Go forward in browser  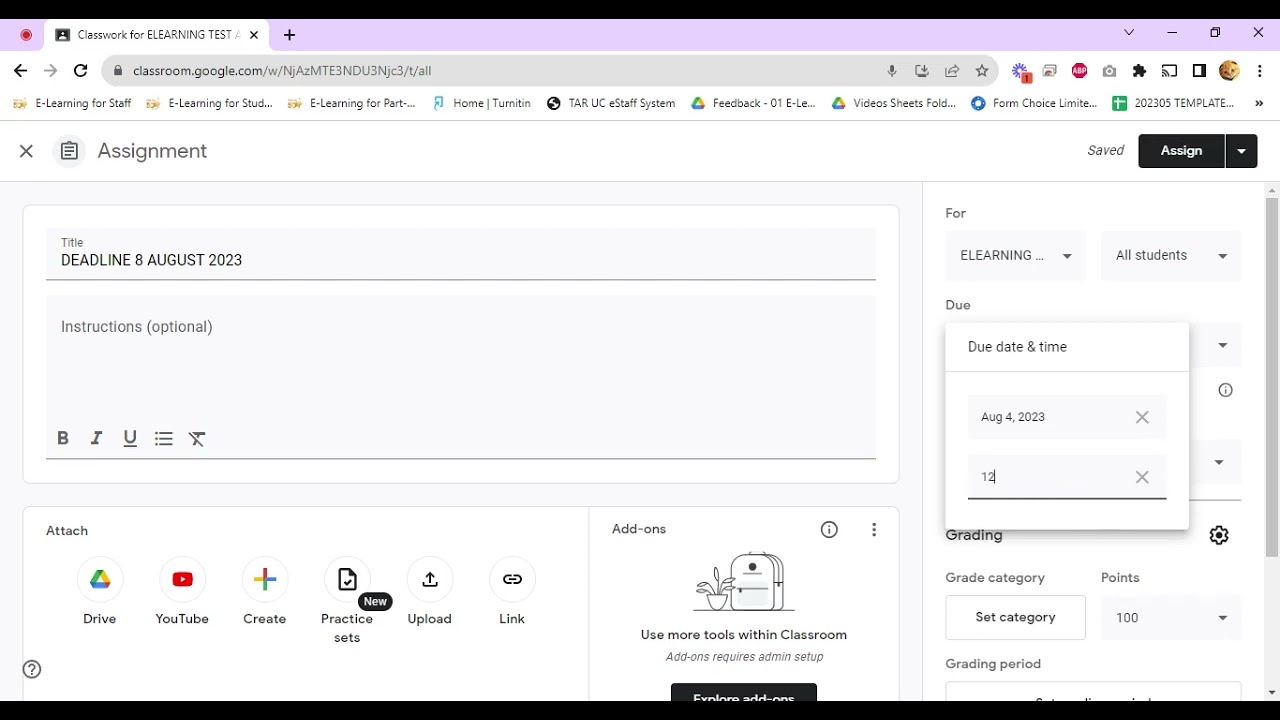pos(51,71)
